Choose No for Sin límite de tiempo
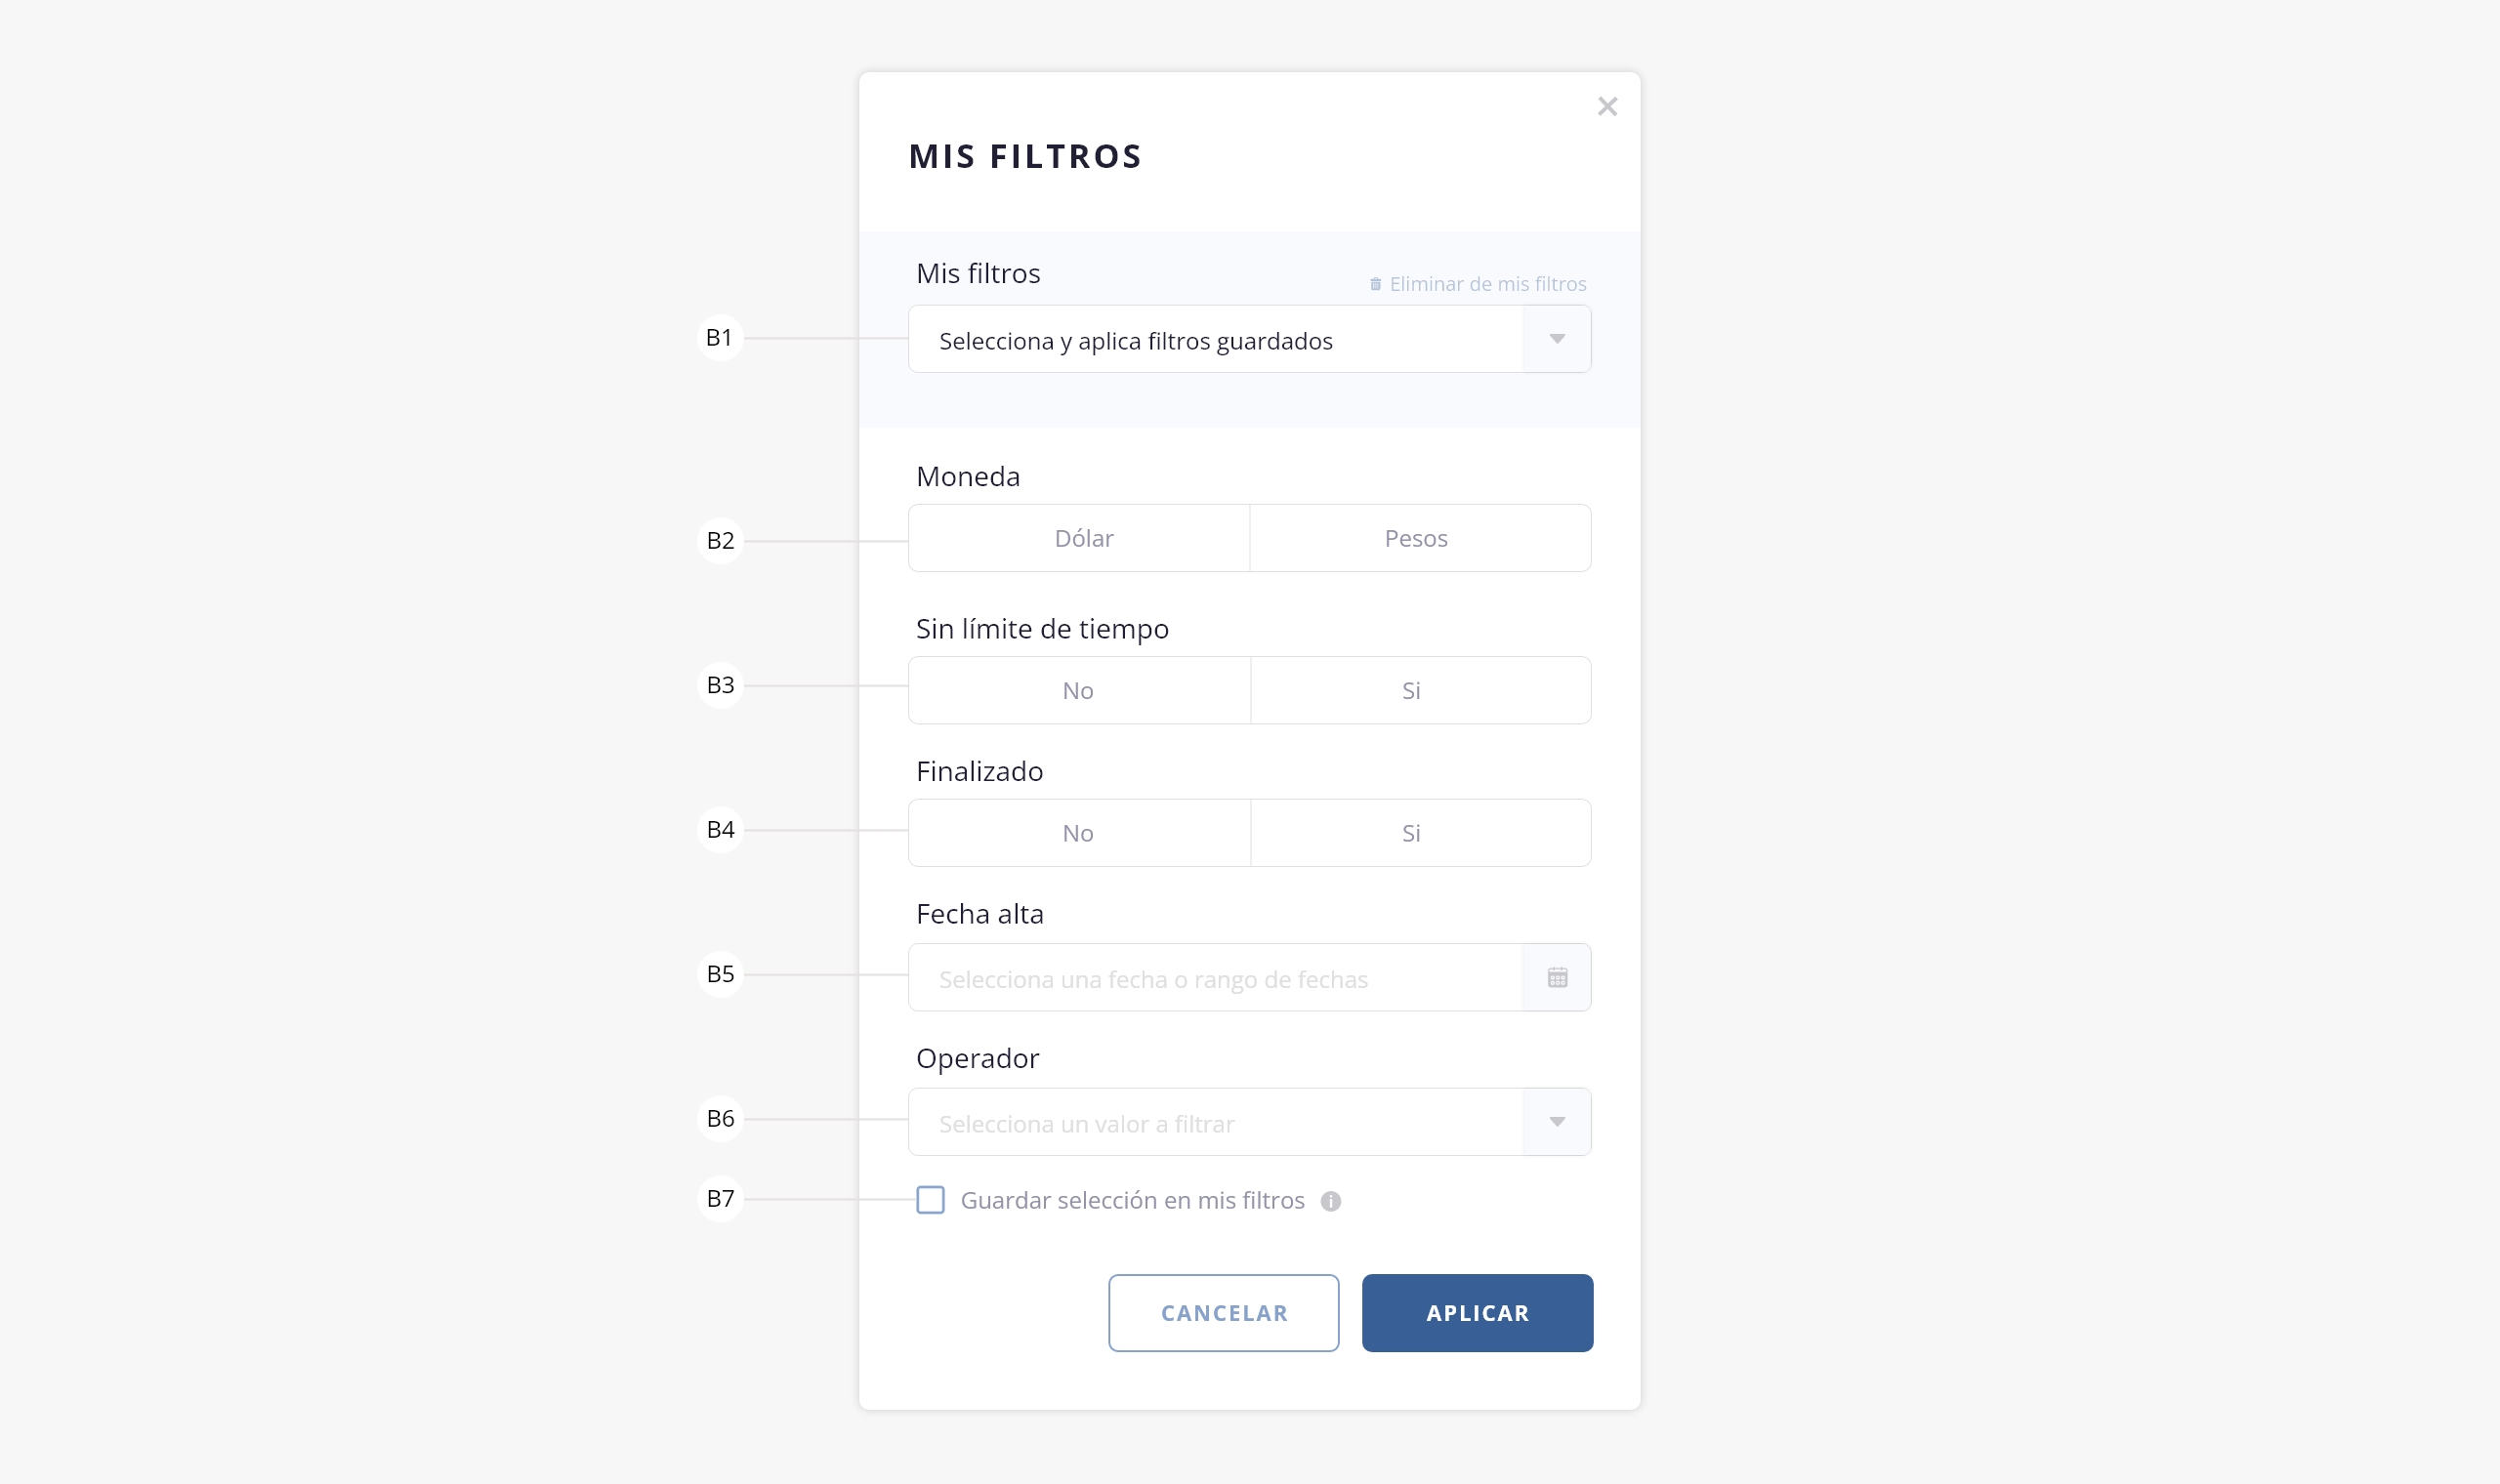Image resolution: width=2500 pixels, height=1484 pixels. (x=1079, y=690)
